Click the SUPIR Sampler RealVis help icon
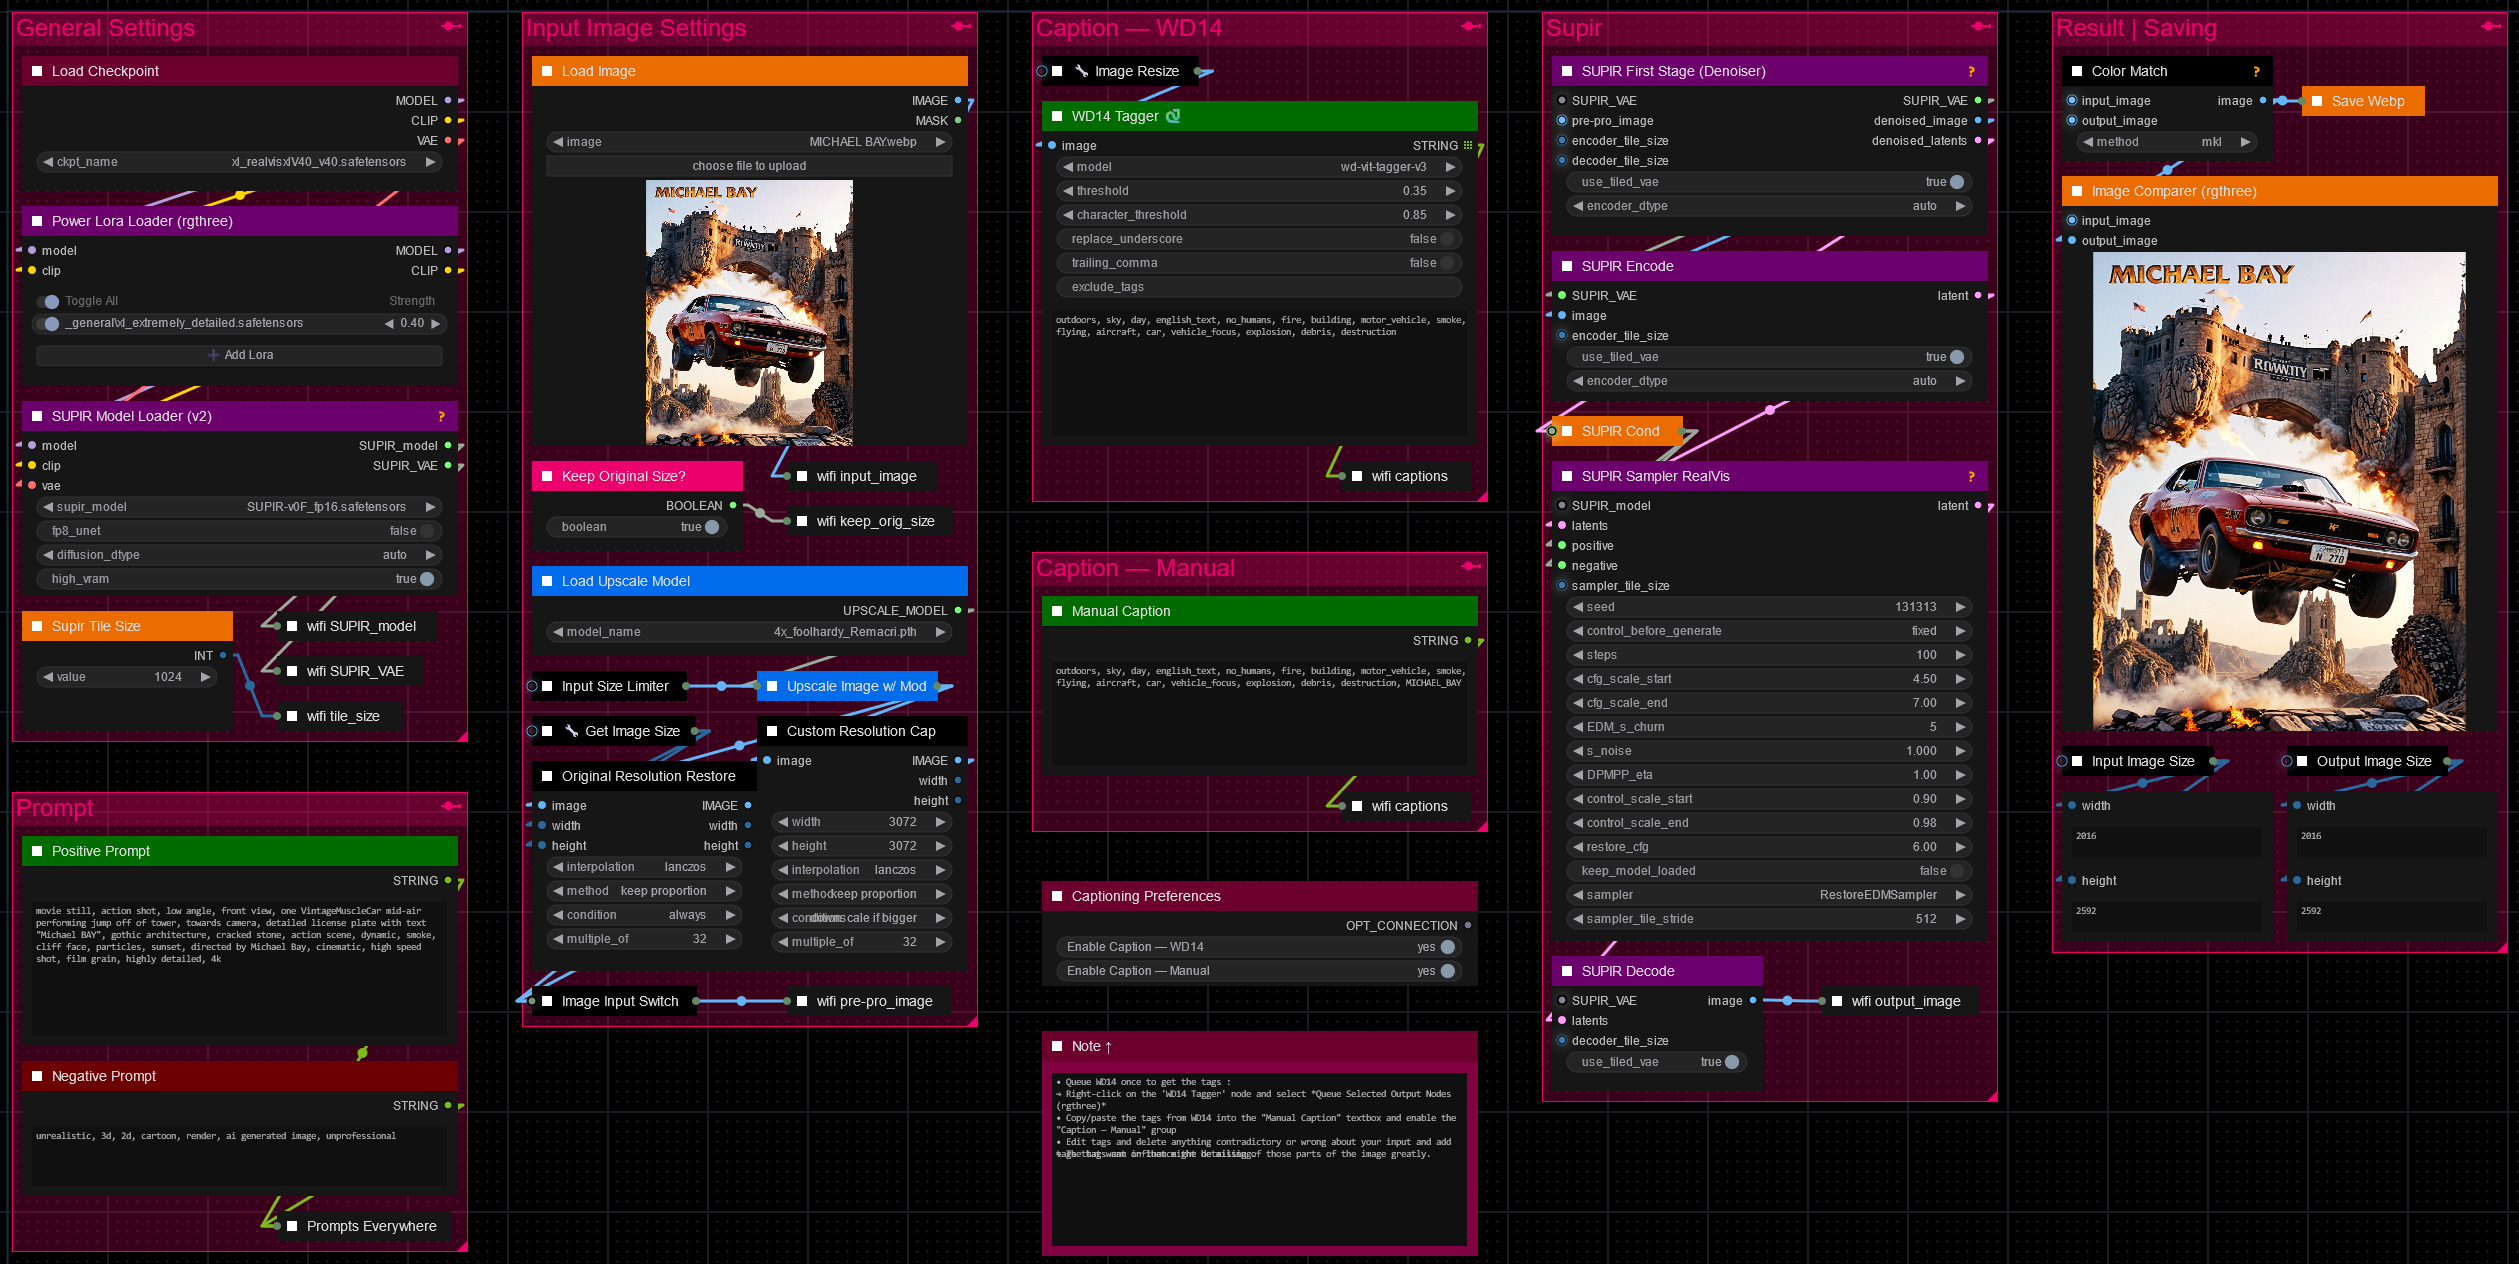2519x1264 pixels. 1971,476
